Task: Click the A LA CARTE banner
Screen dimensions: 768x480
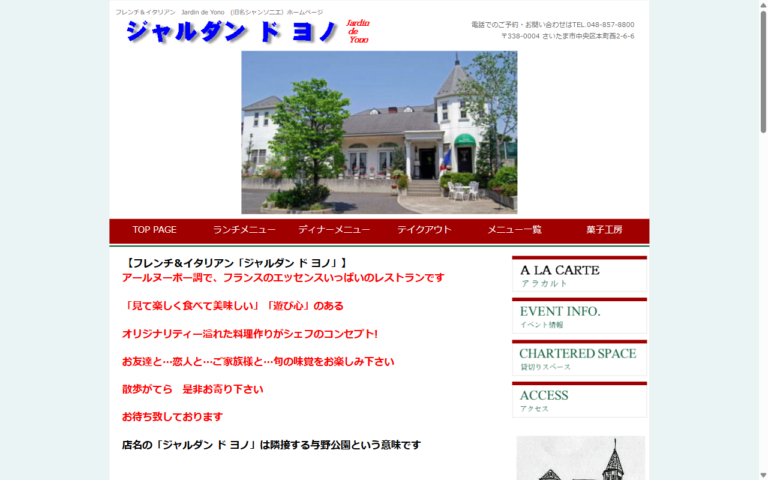Action: [579, 274]
